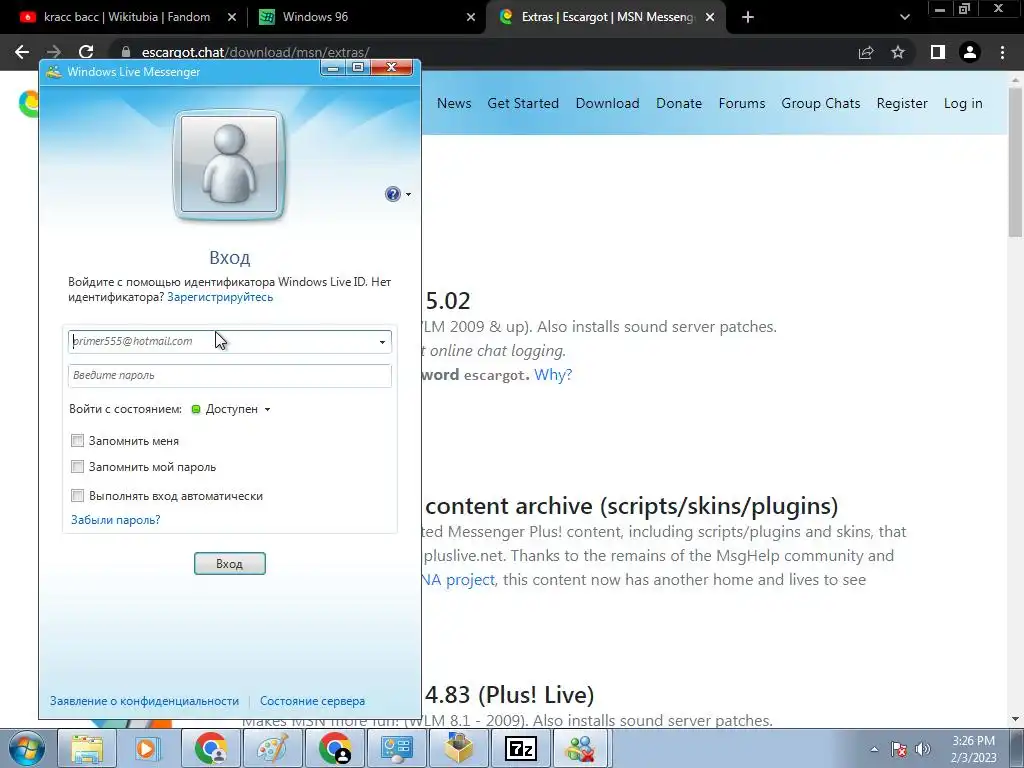Open the first Chrome taskbar icon

210,749
